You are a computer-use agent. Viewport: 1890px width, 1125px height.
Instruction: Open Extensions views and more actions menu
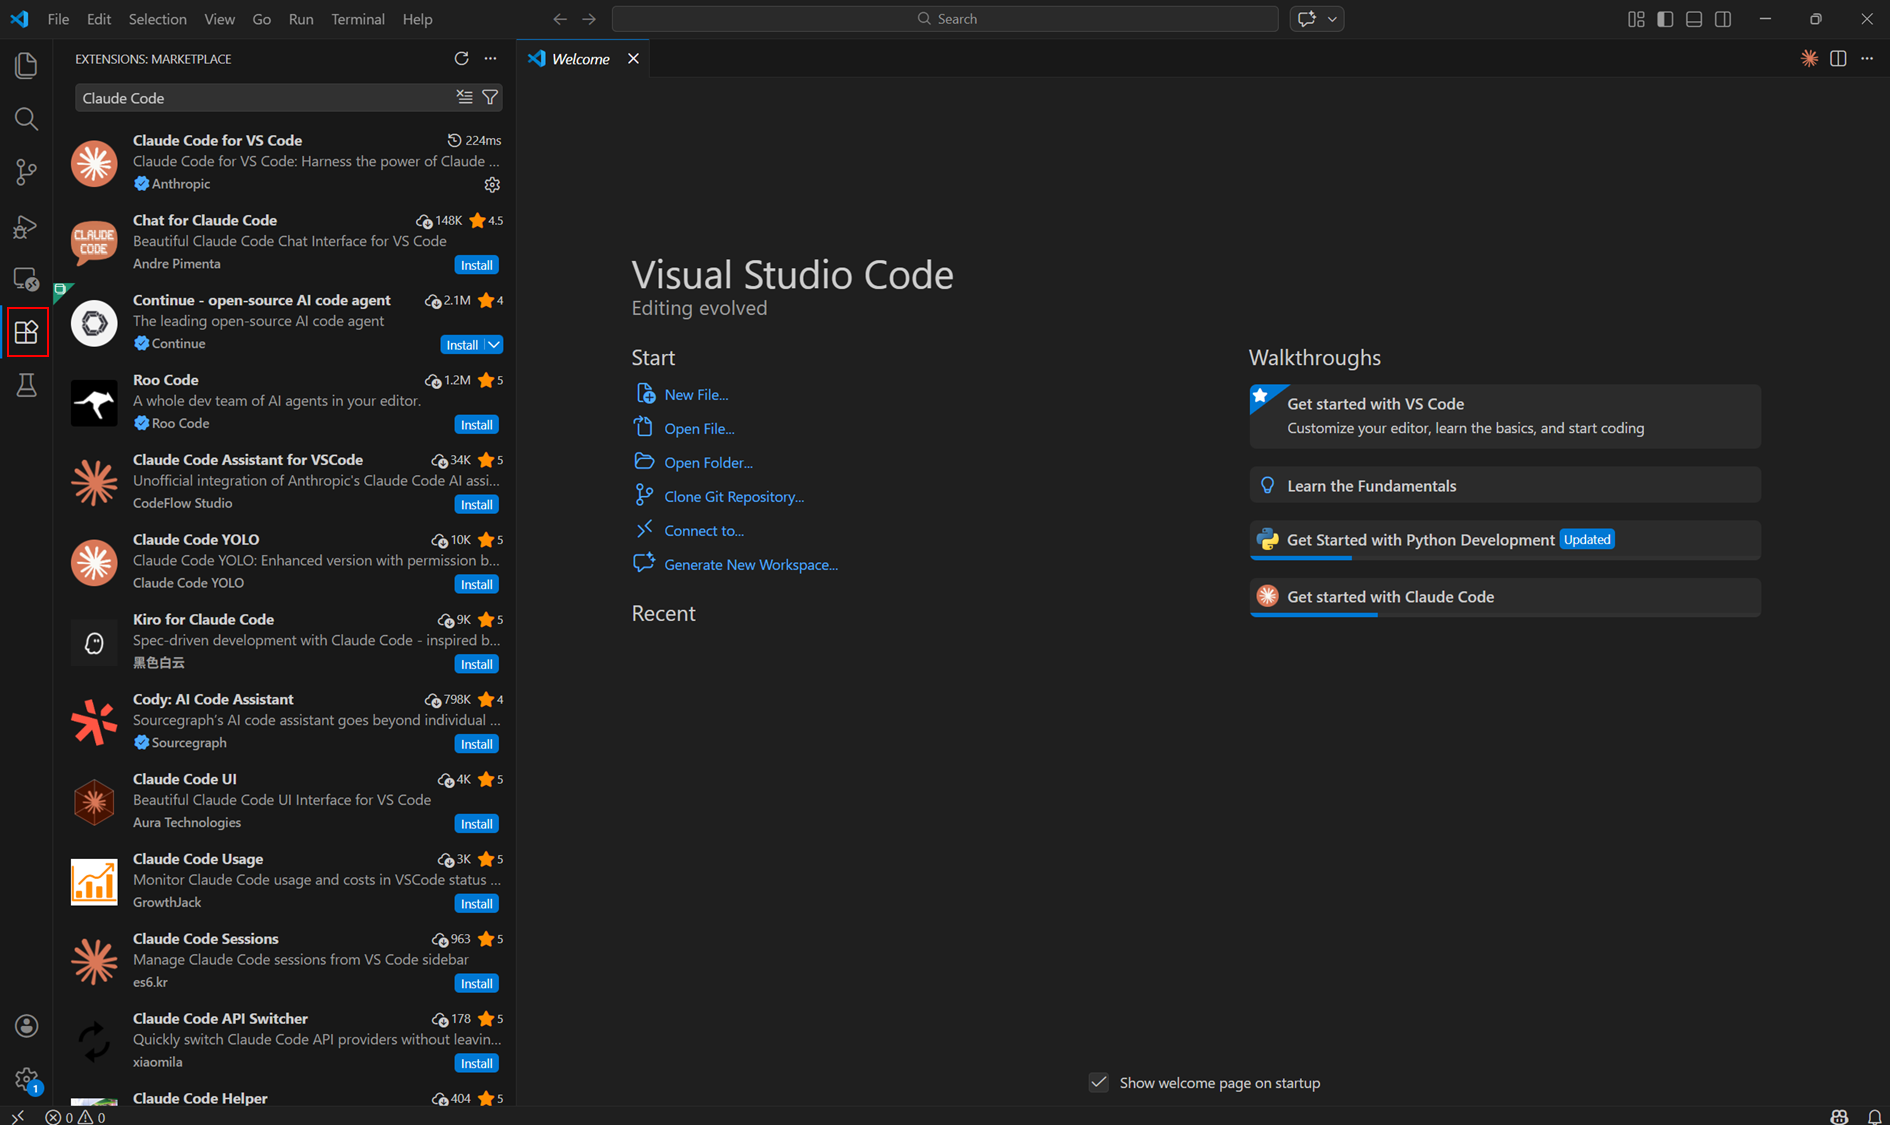point(490,58)
